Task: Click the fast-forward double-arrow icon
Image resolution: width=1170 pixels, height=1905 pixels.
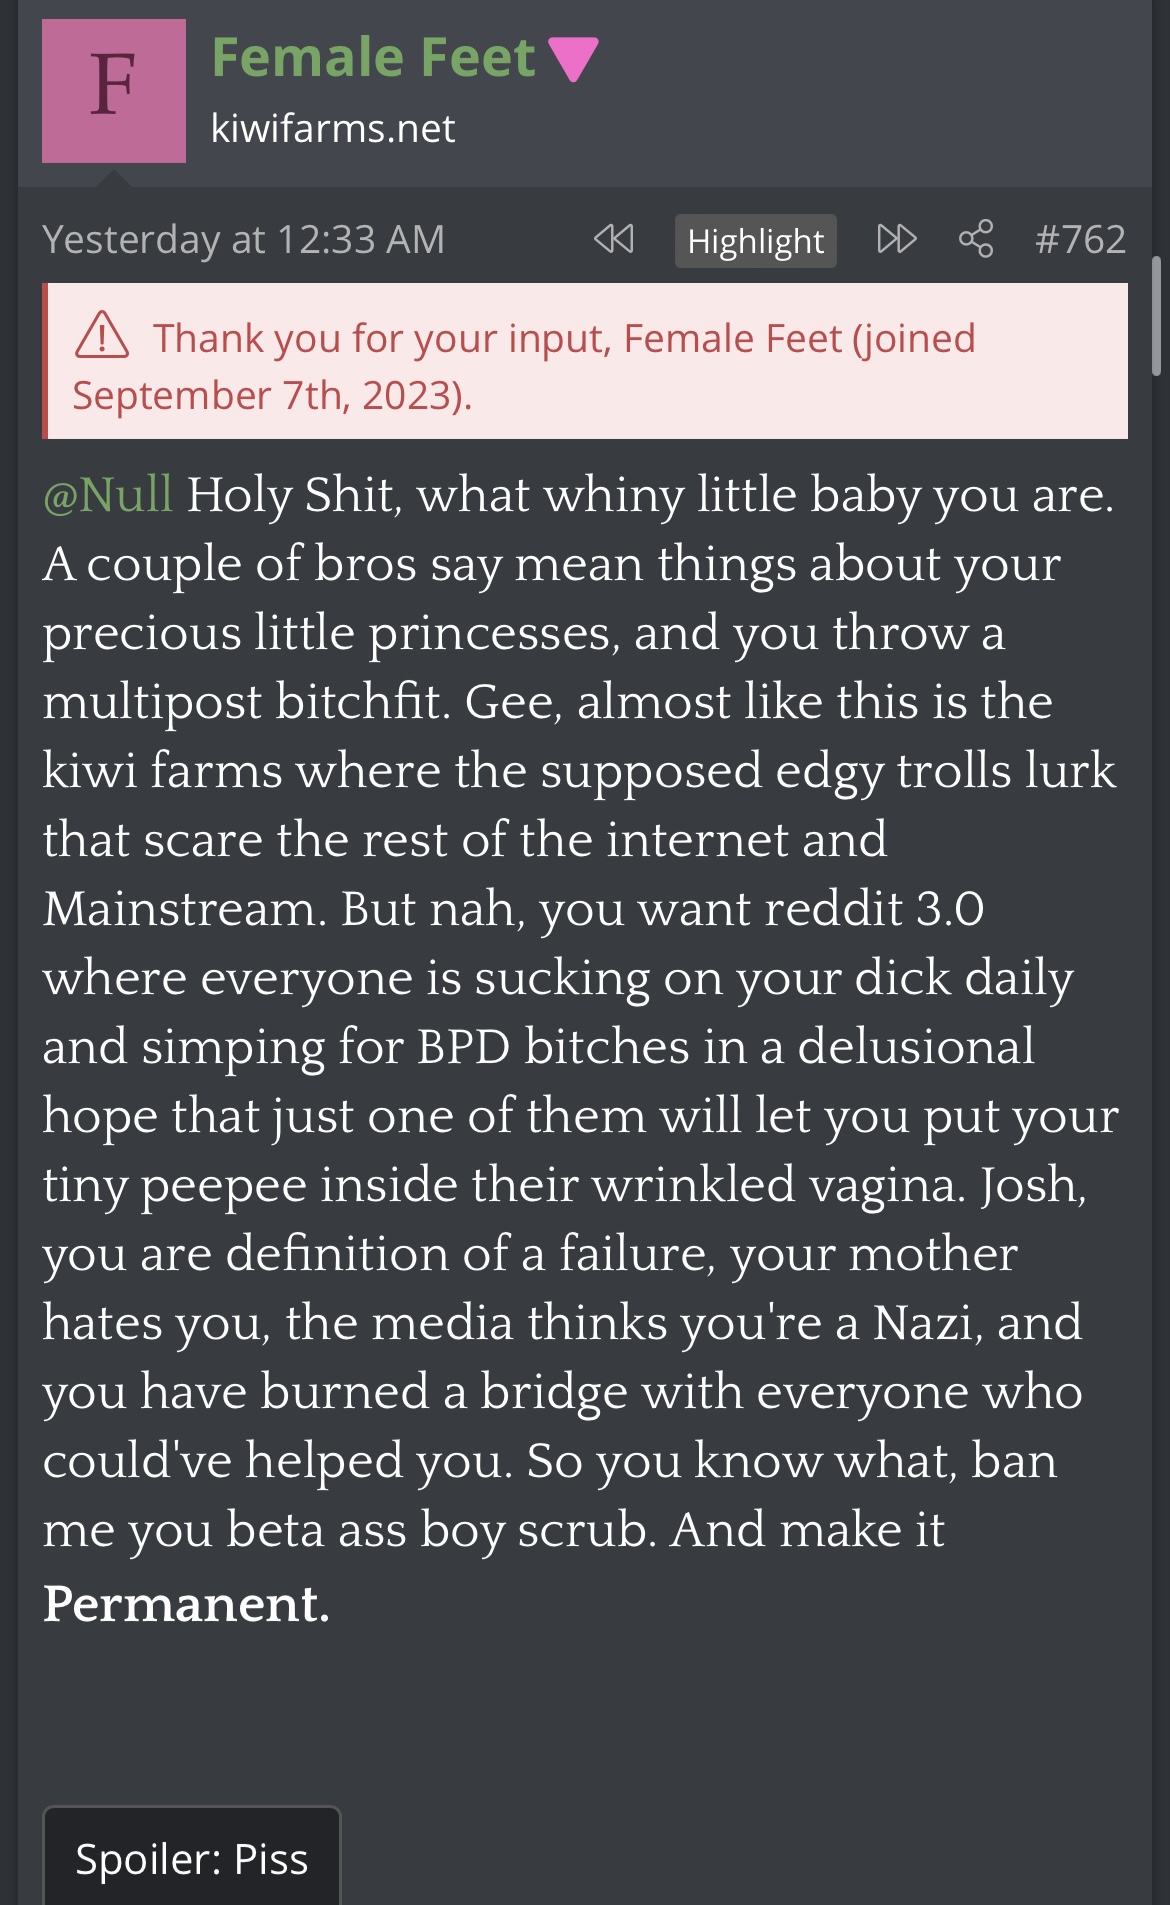Action: click(x=896, y=240)
